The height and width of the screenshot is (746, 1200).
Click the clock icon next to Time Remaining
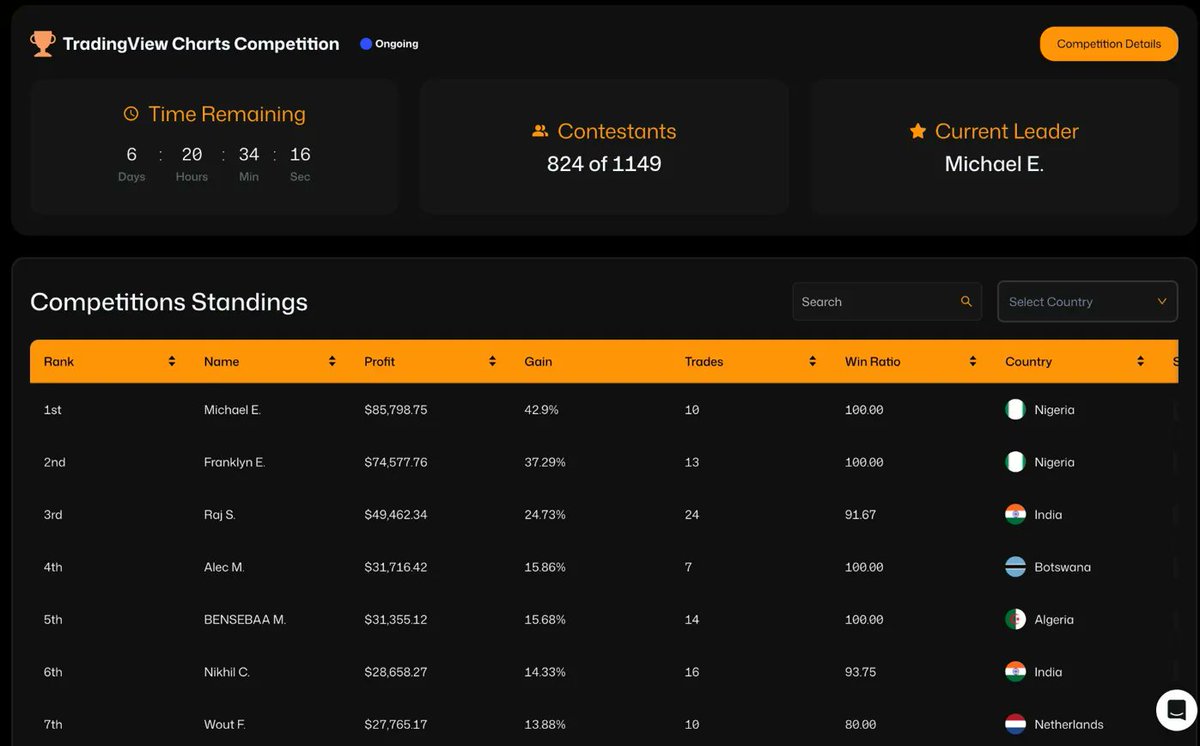pos(131,114)
